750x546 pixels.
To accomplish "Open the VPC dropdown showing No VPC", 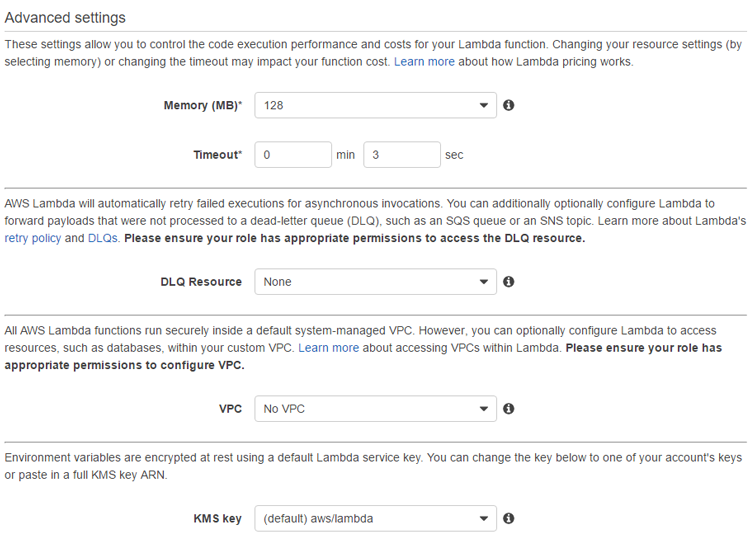I will click(375, 409).
